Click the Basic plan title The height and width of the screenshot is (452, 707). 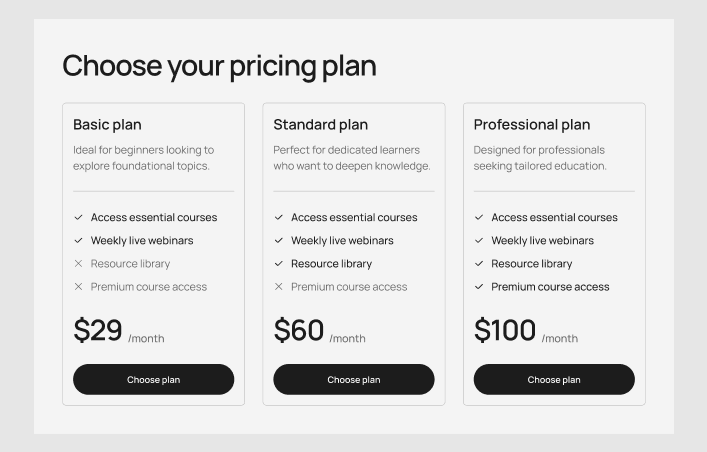coord(107,125)
